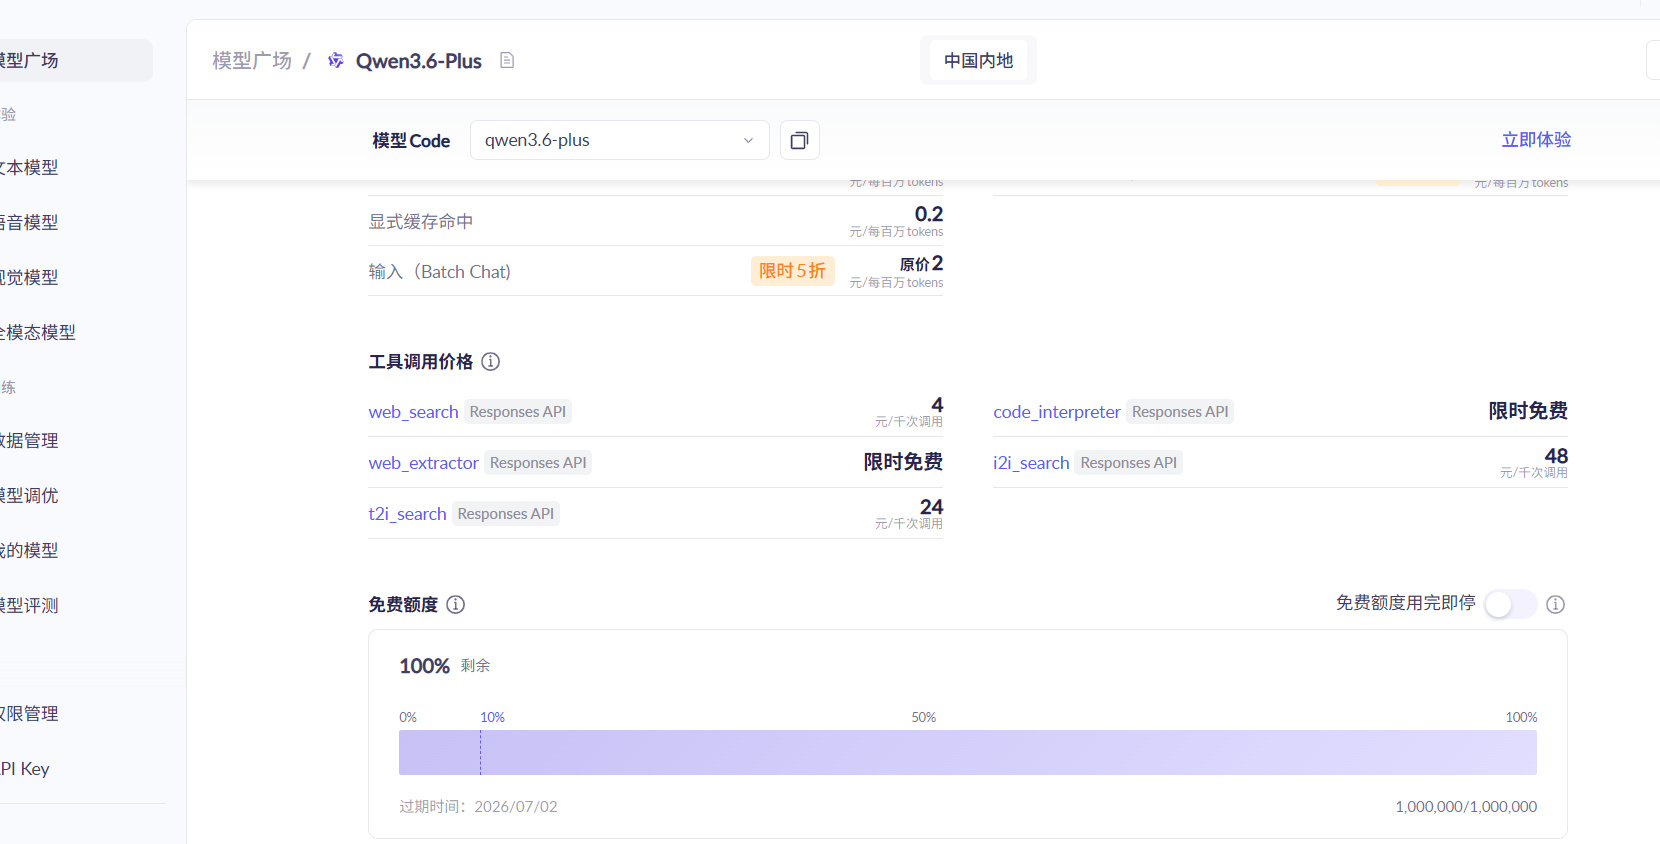Click the 4 元/千次调用 price for web_search
Screen dimensions: 1660x844
tap(909, 412)
